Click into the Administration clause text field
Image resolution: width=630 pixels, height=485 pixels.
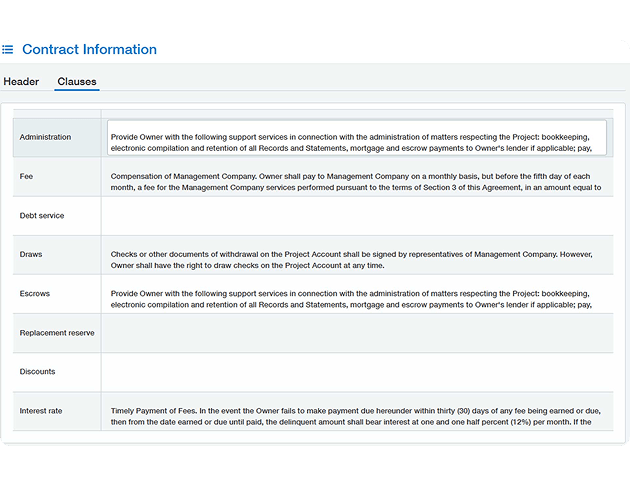(x=357, y=137)
